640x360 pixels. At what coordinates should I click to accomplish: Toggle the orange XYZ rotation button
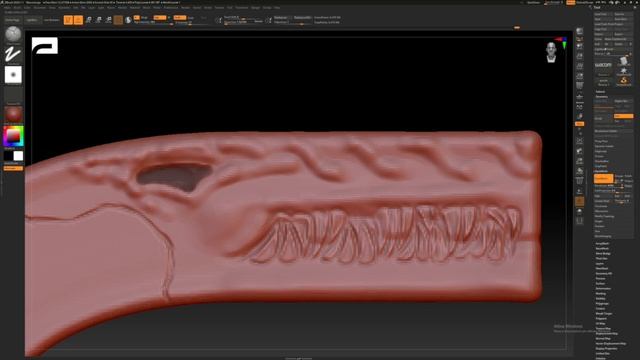pos(579,123)
